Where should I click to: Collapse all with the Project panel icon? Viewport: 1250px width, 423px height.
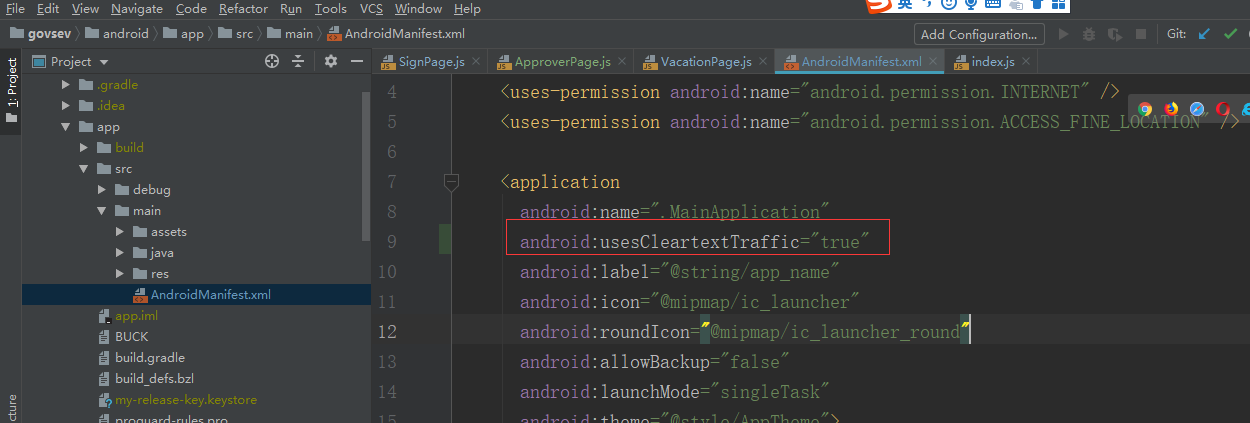click(297, 62)
